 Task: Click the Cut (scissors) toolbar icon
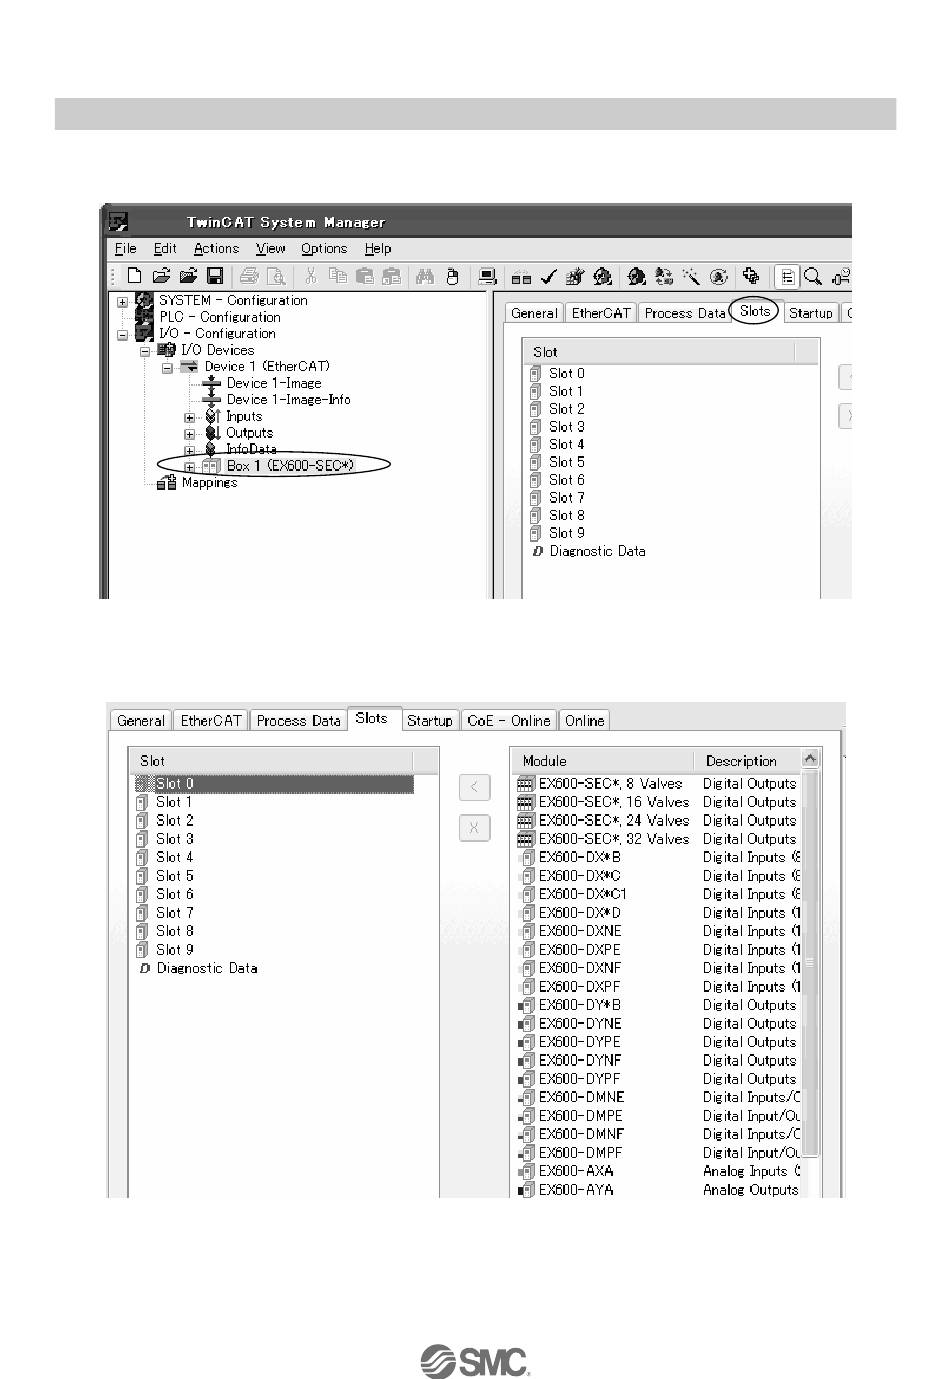pyautogui.click(x=310, y=276)
